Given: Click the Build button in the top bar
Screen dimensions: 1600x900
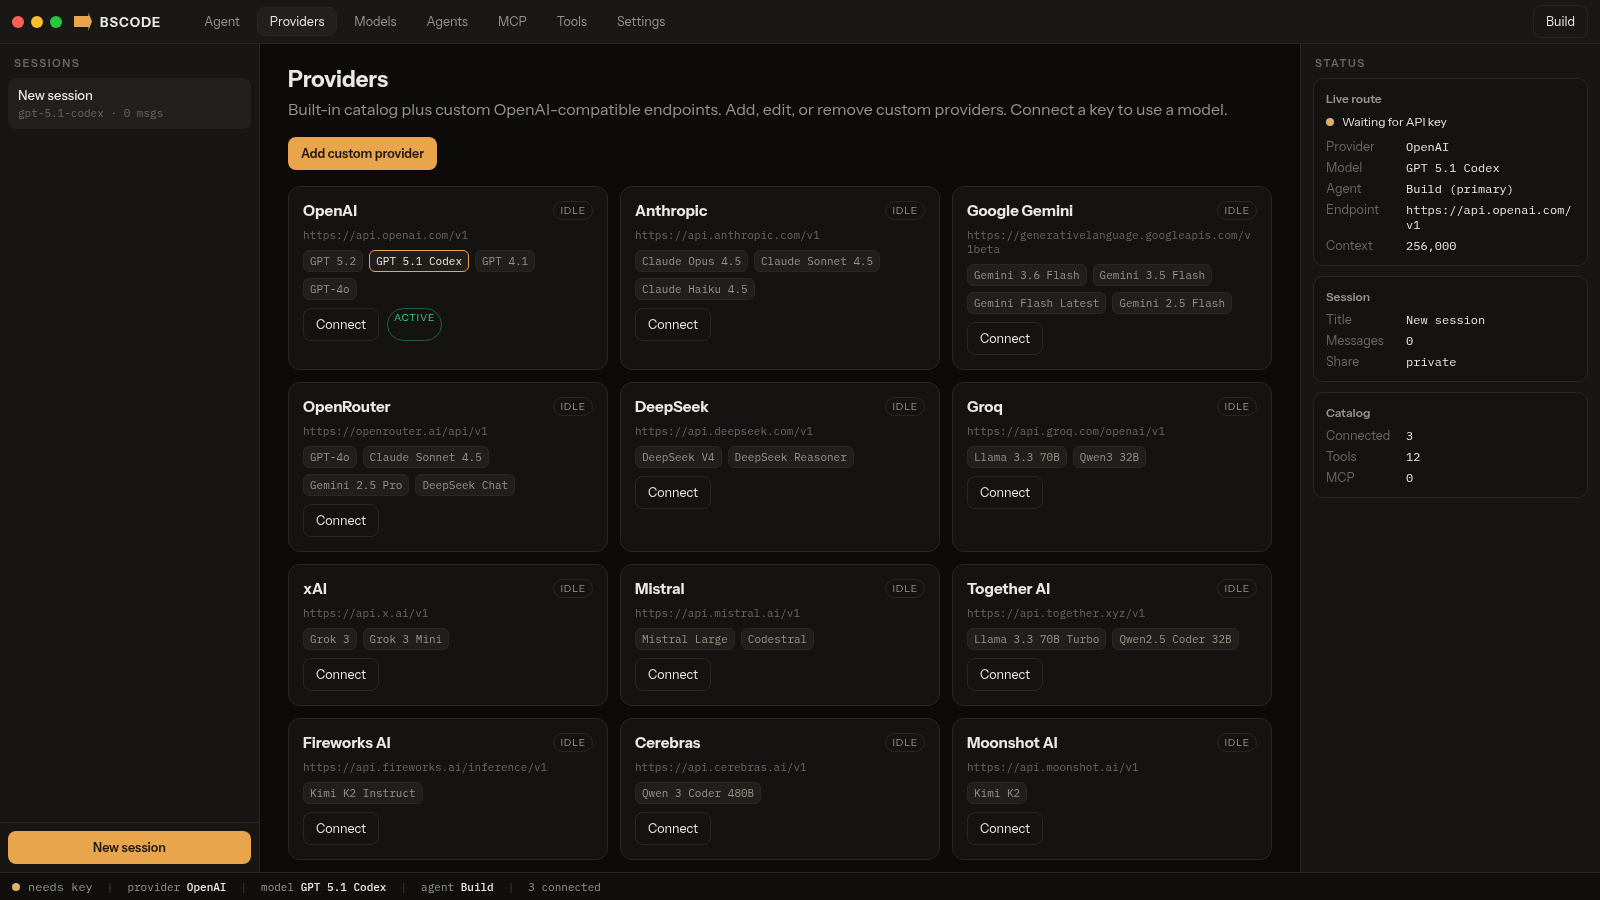Looking at the screenshot, I should coord(1560,21).
